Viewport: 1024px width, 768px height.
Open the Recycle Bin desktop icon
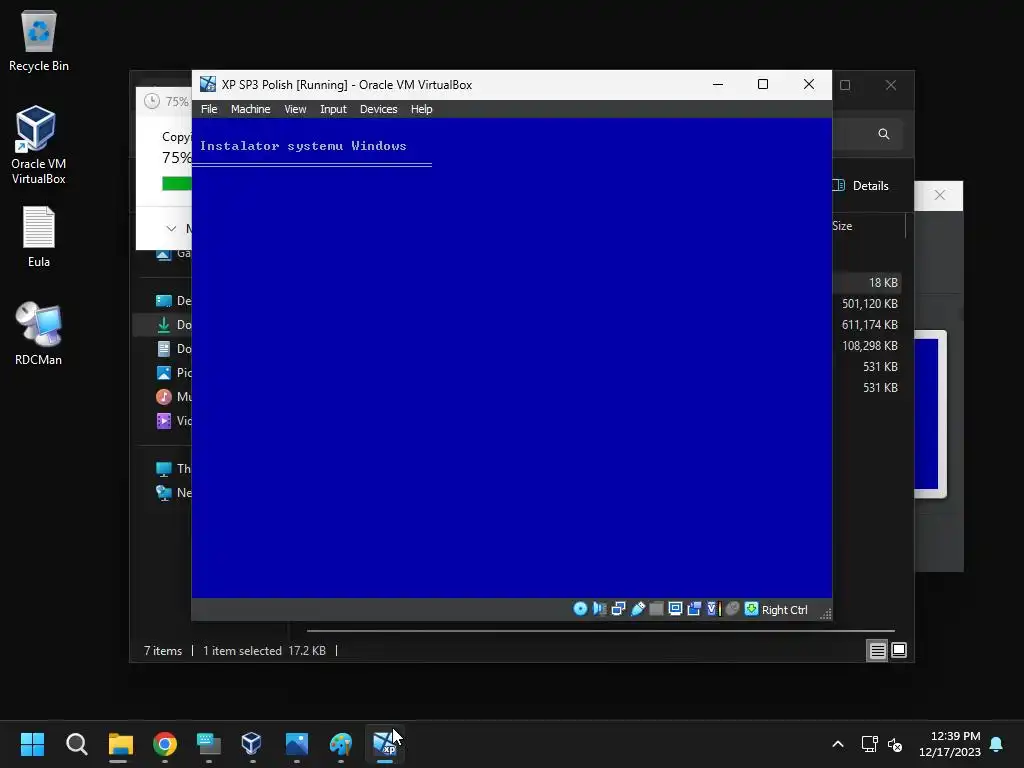[x=39, y=41]
